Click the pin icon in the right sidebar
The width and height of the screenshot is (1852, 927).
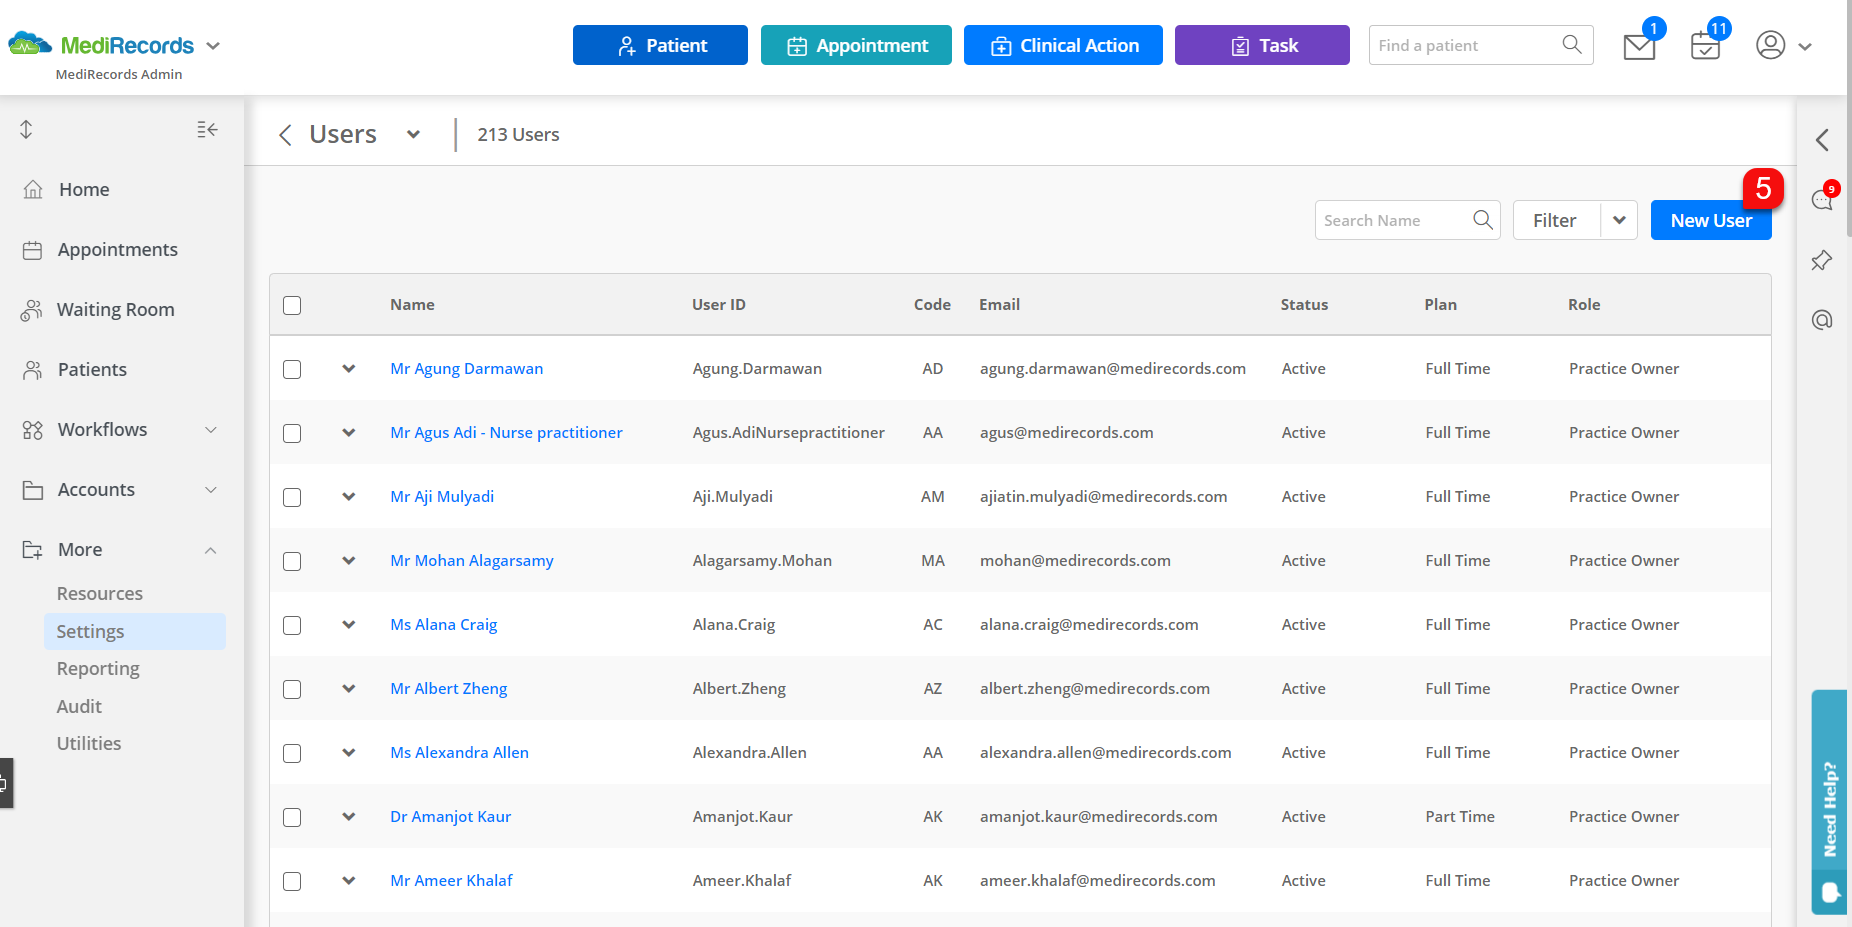pos(1822,260)
